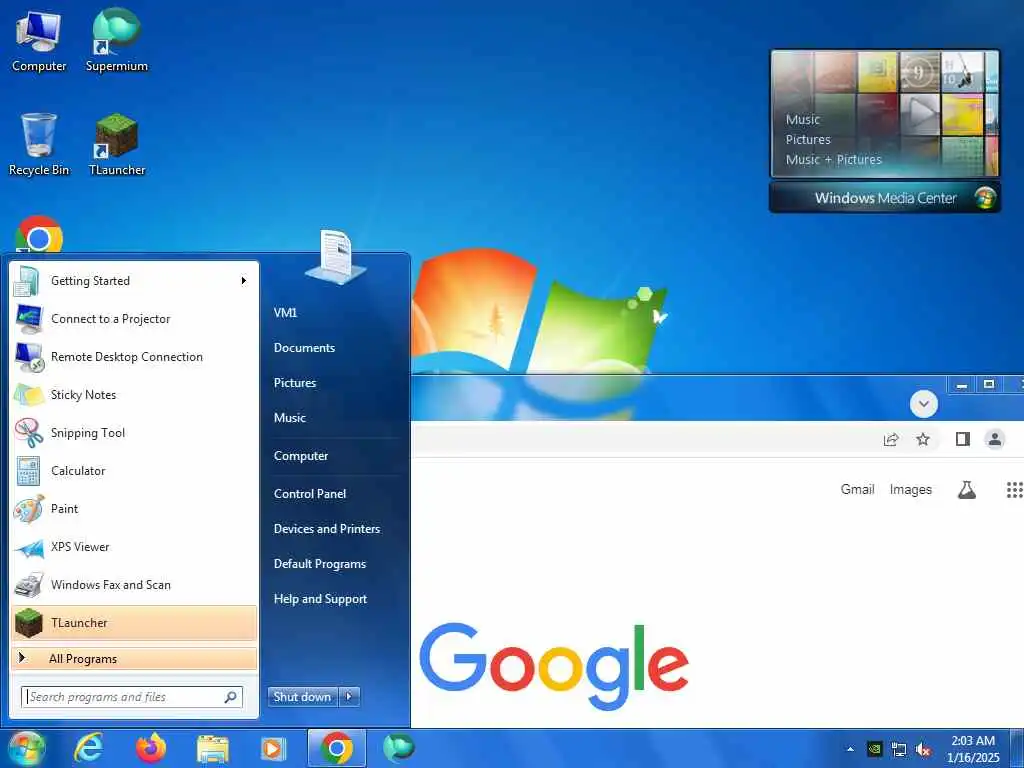
Task: Open Pictures in Start menu
Action: [295, 383]
